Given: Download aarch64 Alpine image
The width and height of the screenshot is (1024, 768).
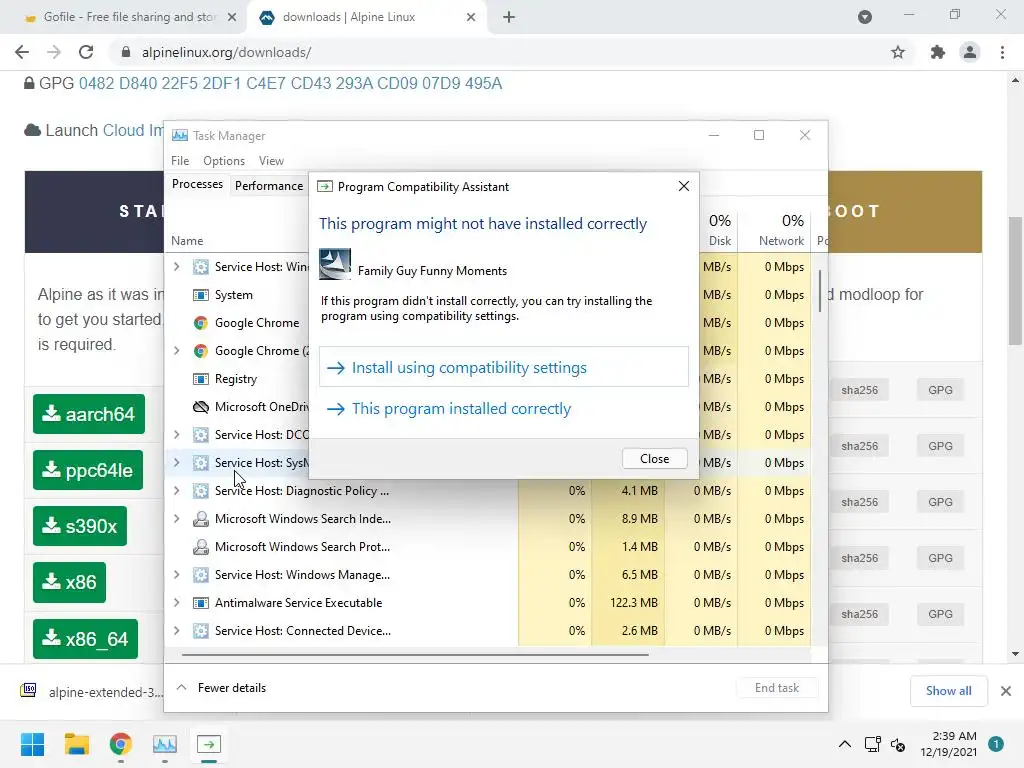Looking at the screenshot, I should coord(89,414).
